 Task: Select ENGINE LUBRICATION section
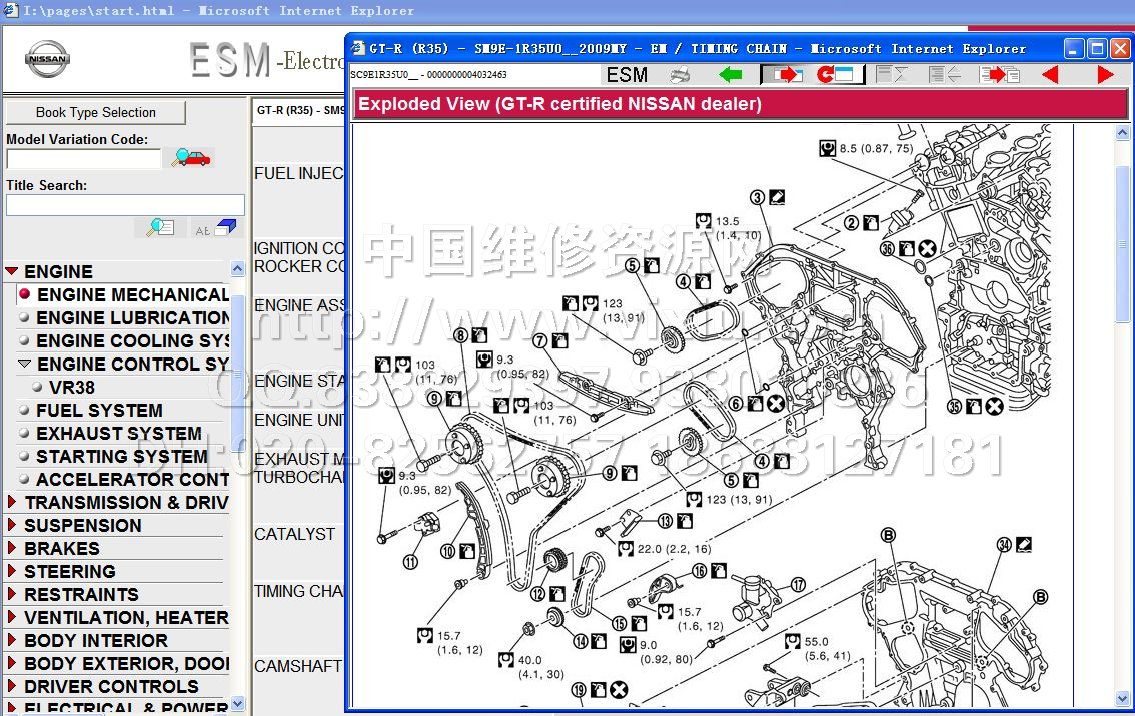[x=132, y=318]
